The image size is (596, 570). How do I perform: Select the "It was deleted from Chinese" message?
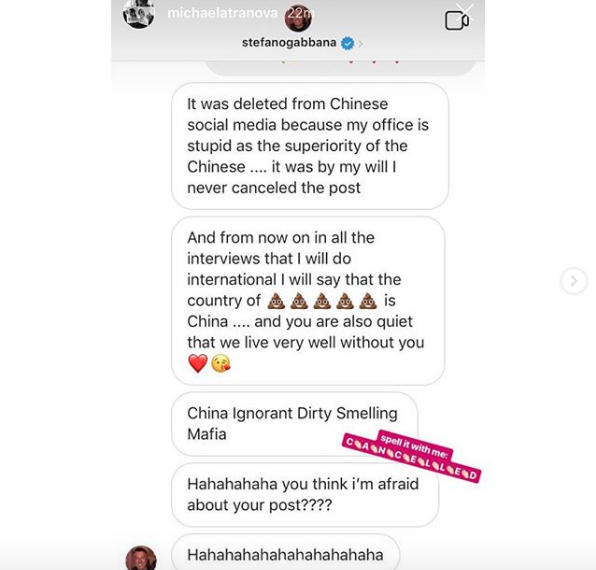click(x=310, y=146)
